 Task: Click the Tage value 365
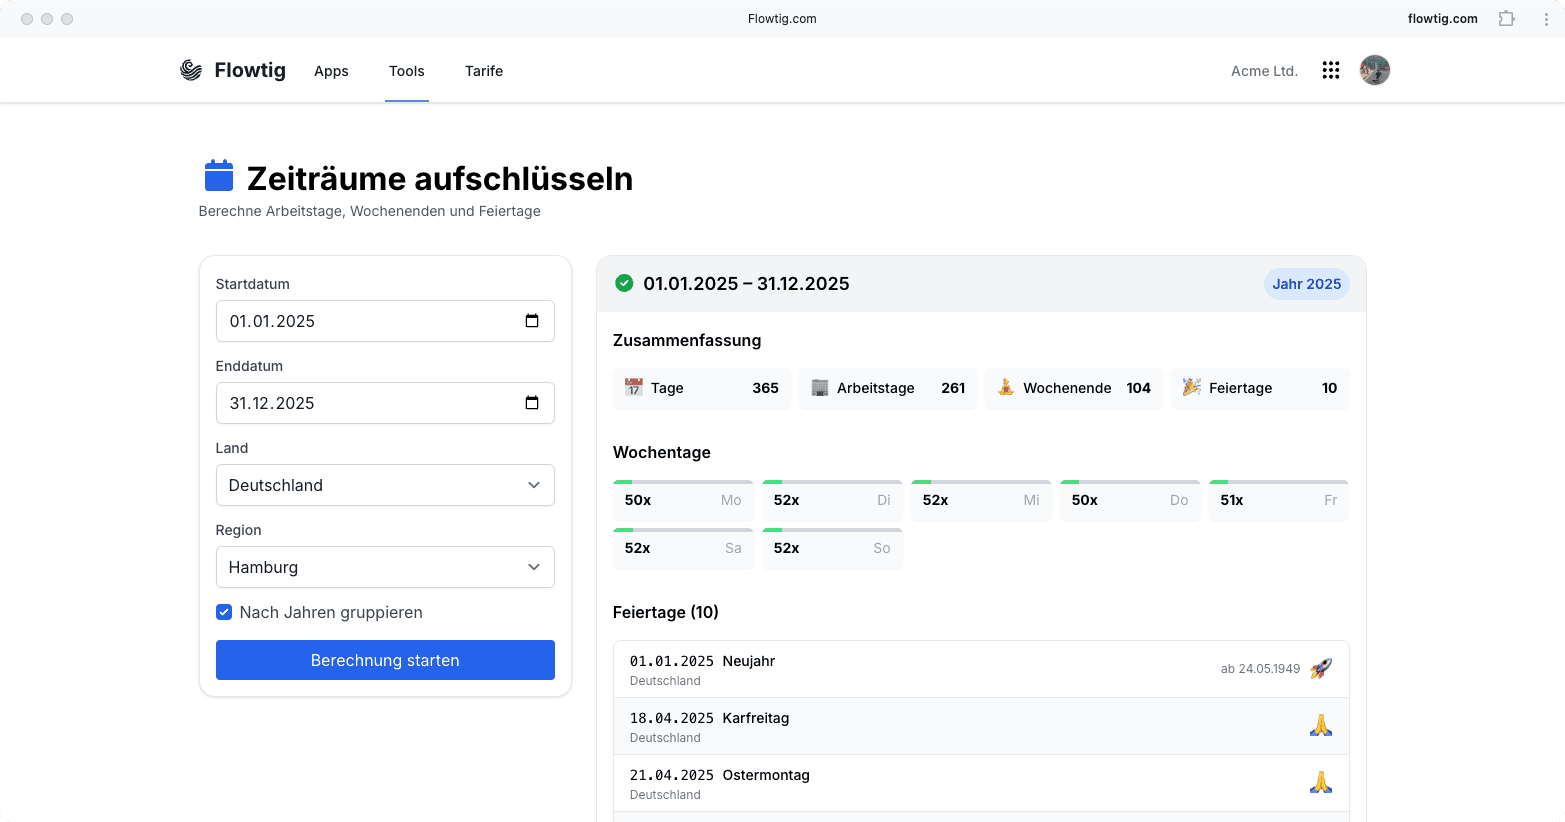point(765,388)
